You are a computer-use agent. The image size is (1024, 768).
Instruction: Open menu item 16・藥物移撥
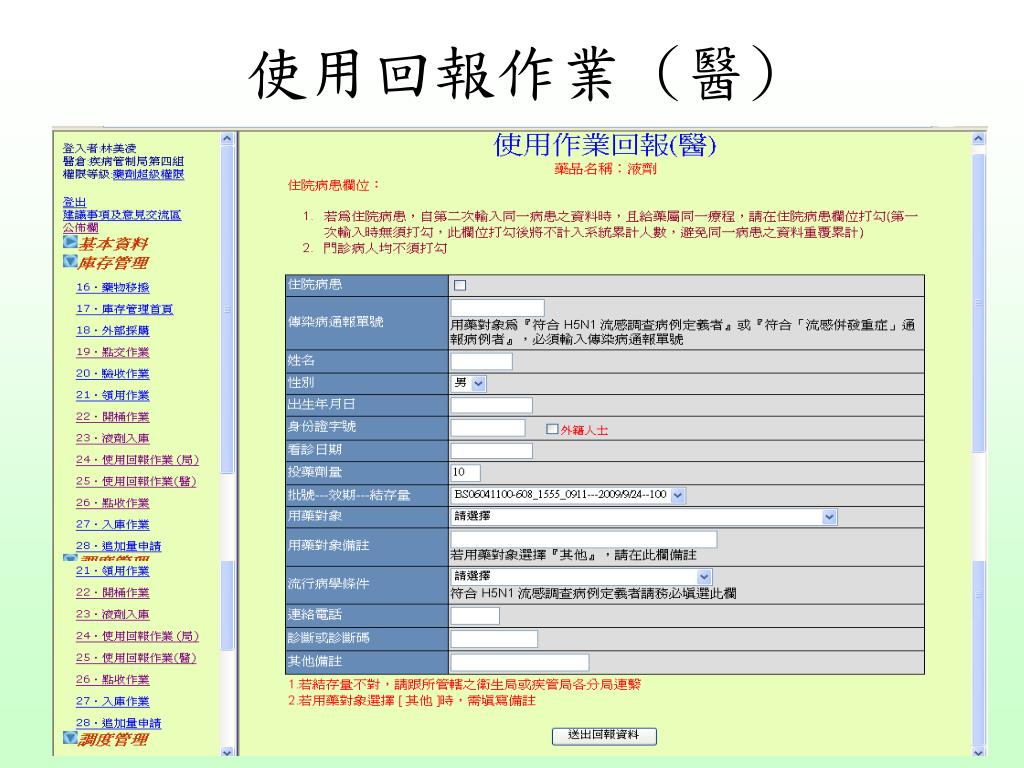tap(112, 287)
